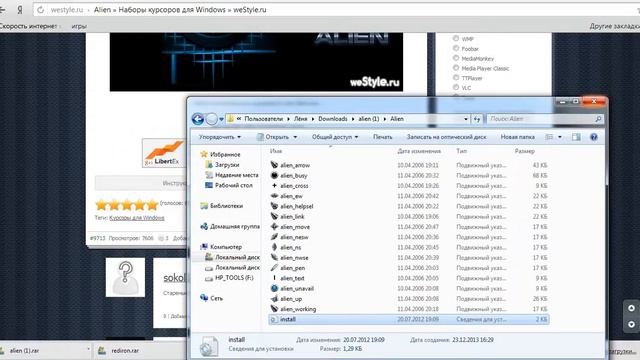Open the address bar history dropdown

coord(466,119)
